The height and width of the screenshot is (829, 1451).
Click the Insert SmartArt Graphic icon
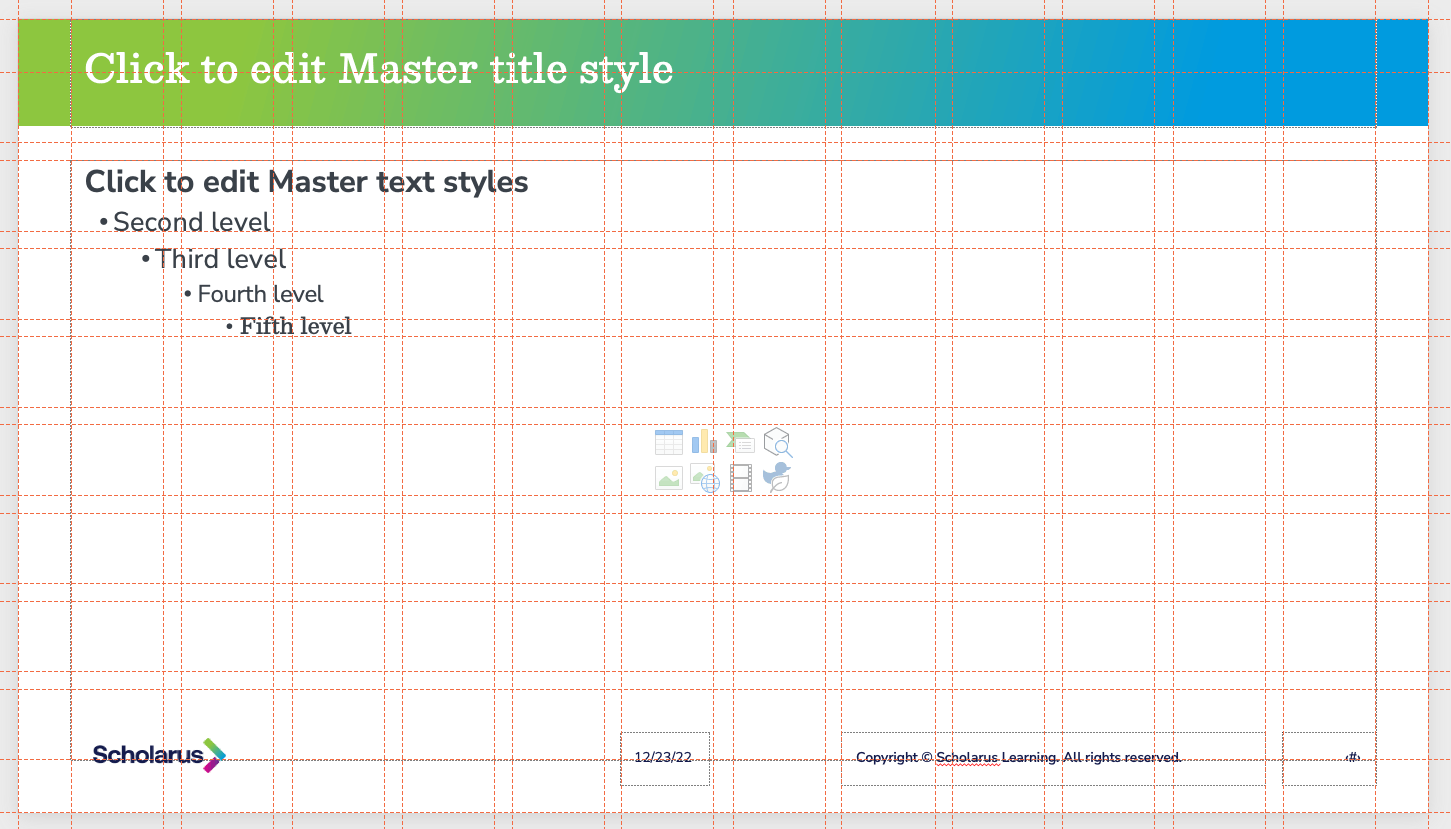(740, 442)
